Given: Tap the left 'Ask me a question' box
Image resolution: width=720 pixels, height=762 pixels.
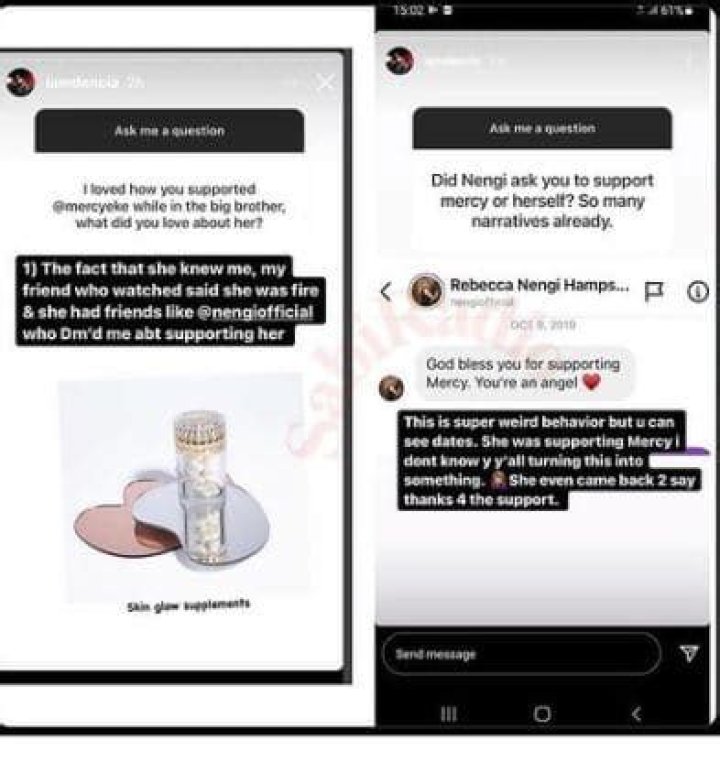Looking at the screenshot, I should pos(170,130).
